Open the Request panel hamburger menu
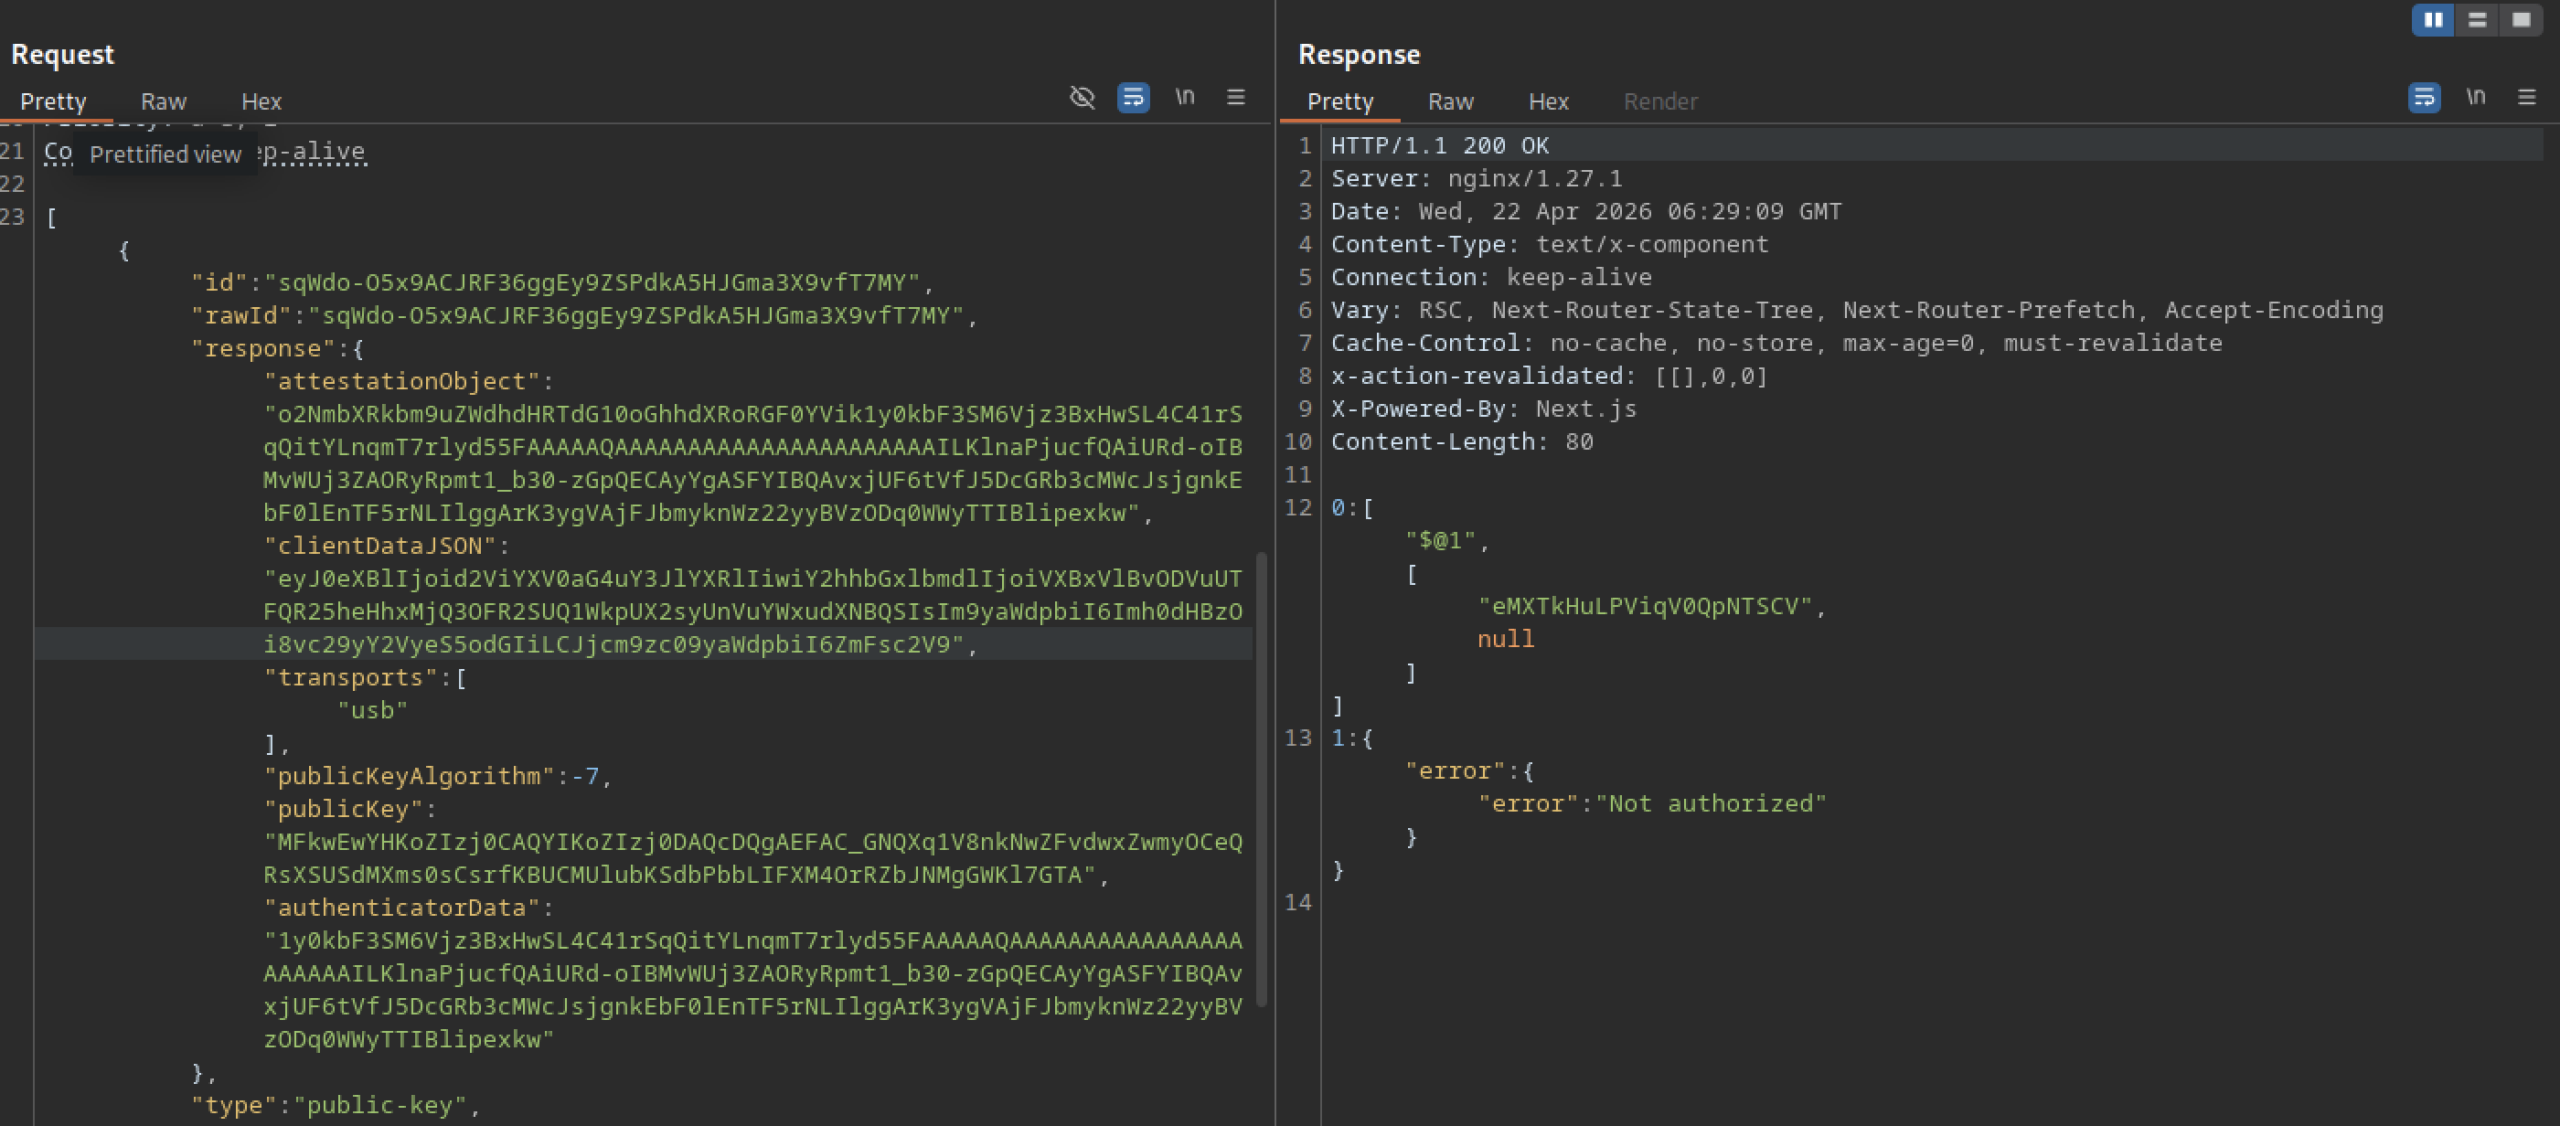 point(1236,97)
